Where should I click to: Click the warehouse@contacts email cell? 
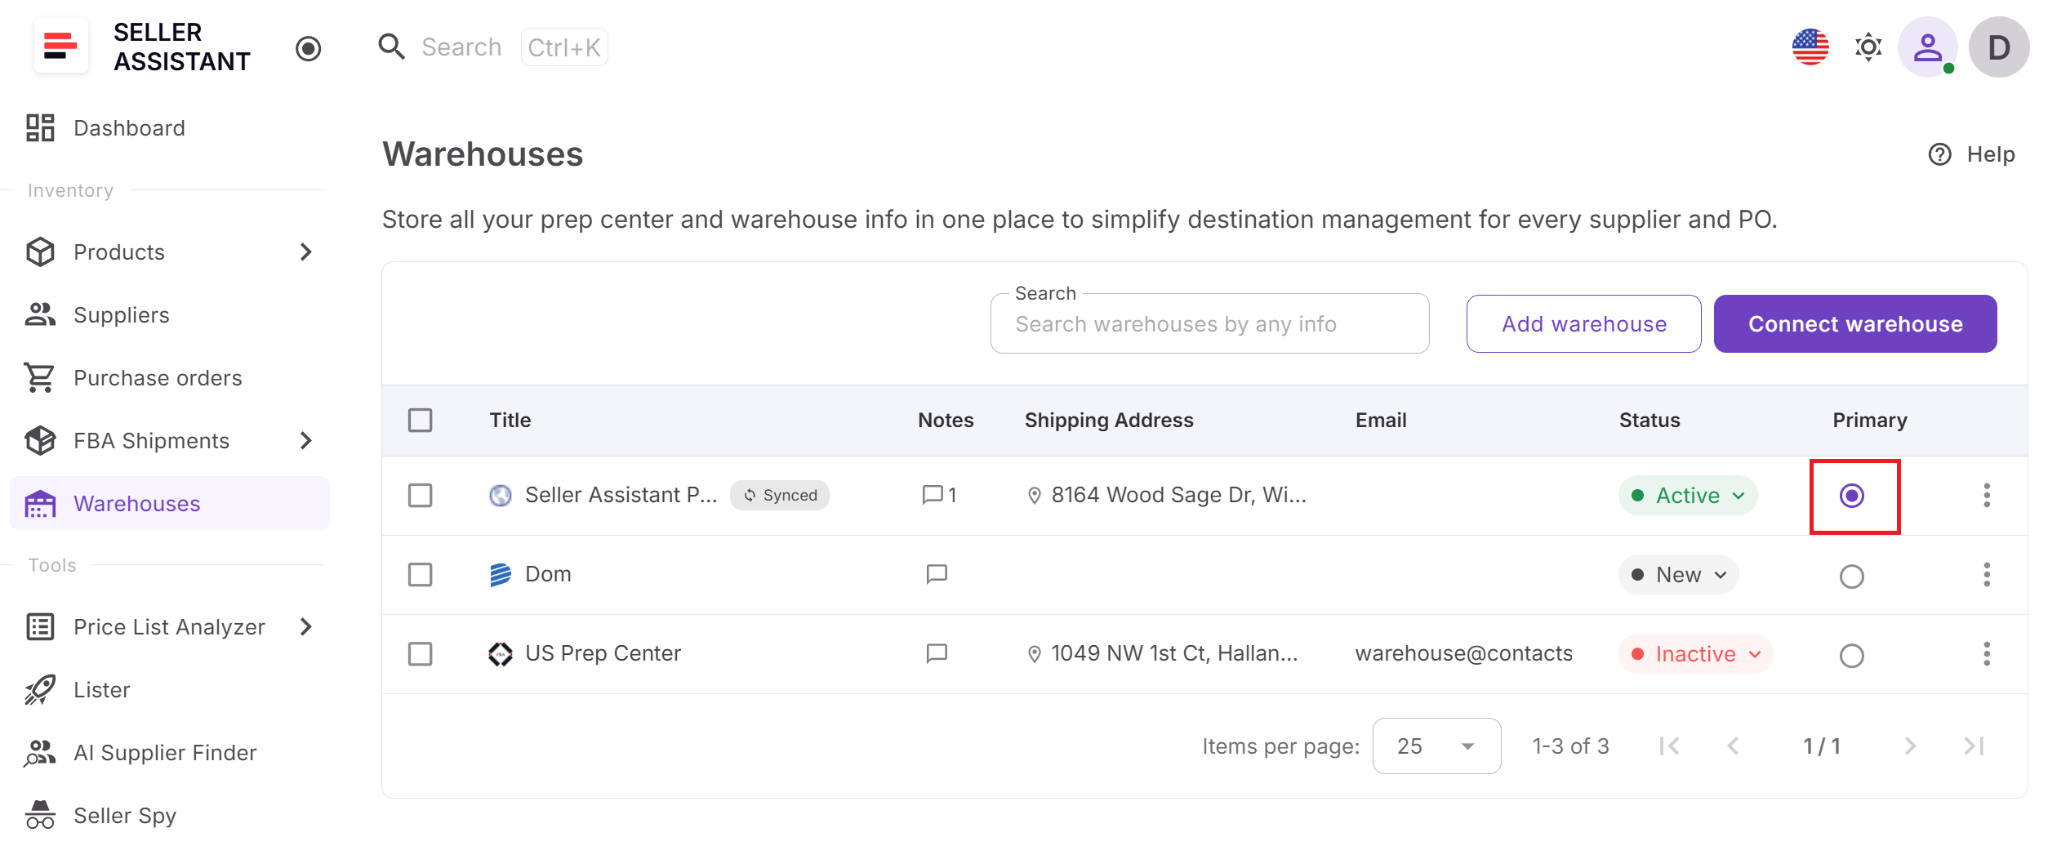click(1464, 654)
